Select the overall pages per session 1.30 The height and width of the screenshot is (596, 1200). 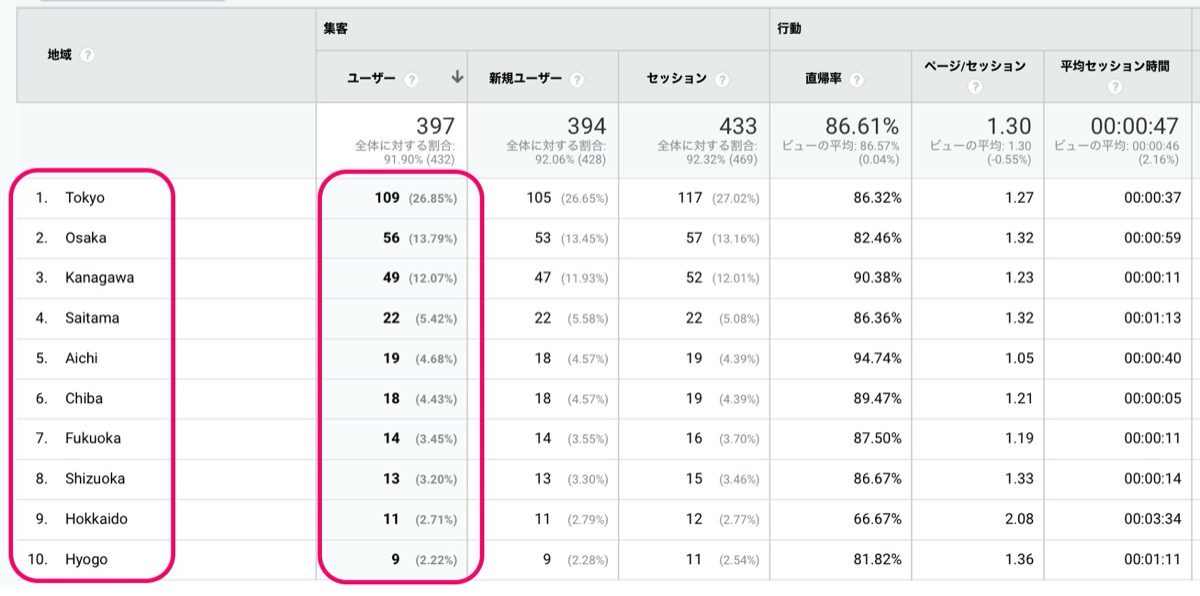1009,126
